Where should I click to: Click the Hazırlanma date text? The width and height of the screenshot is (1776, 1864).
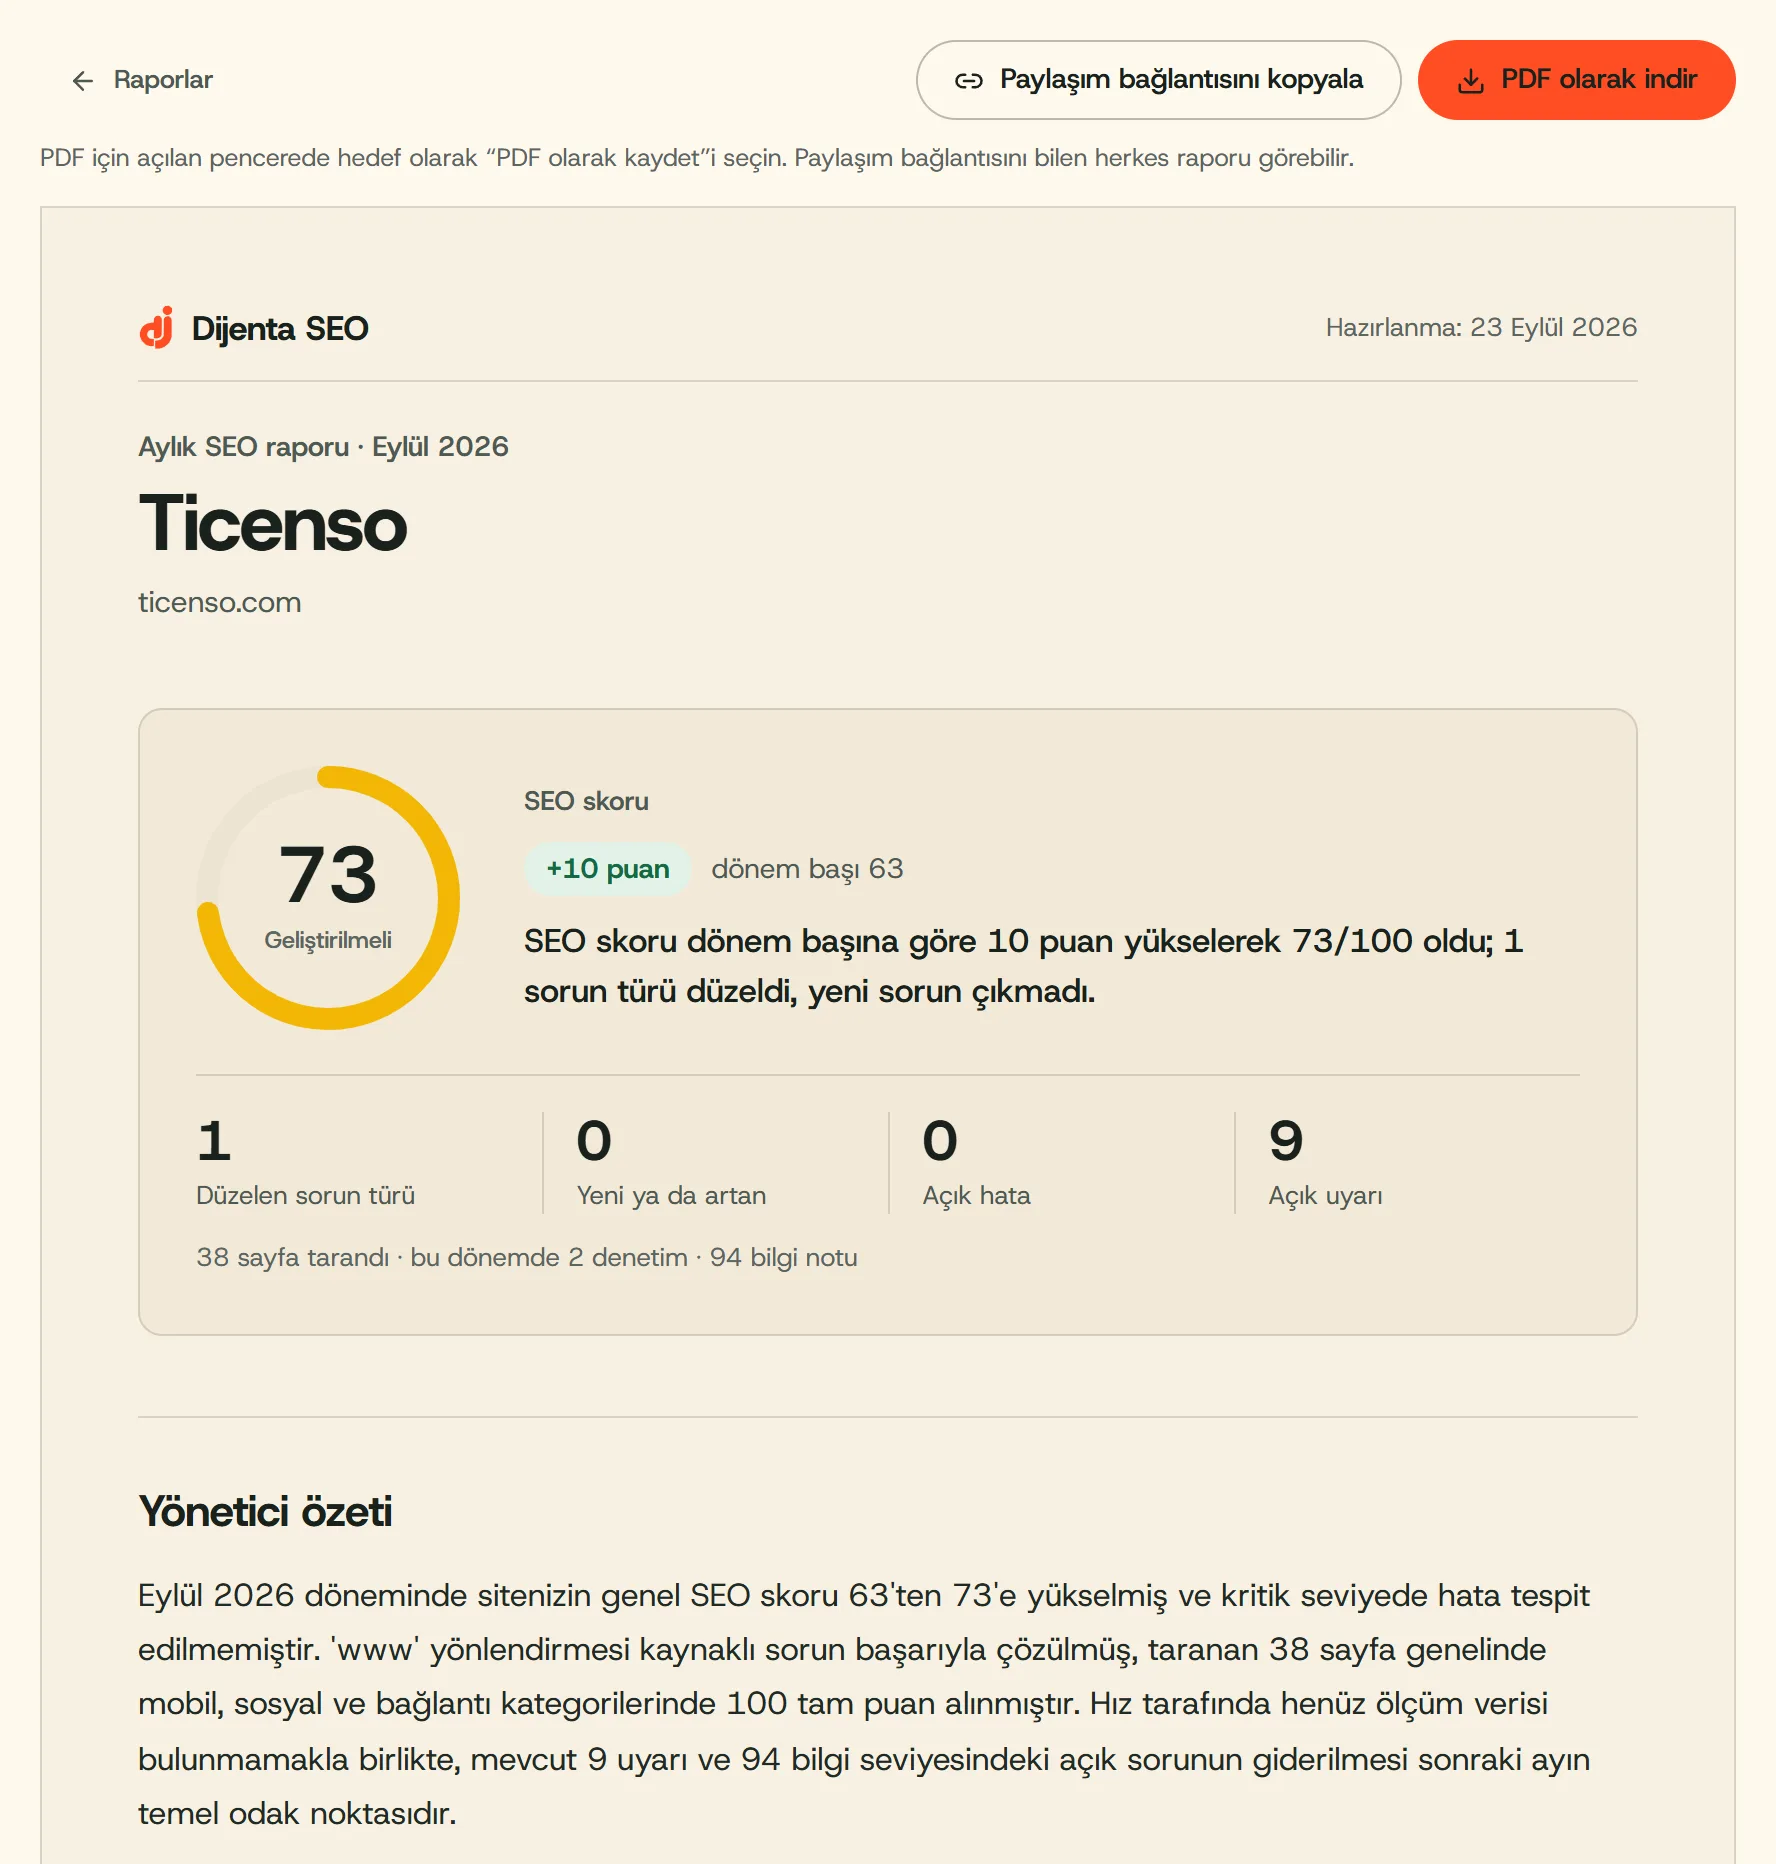pyautogui.click(x=1481, y=327)
